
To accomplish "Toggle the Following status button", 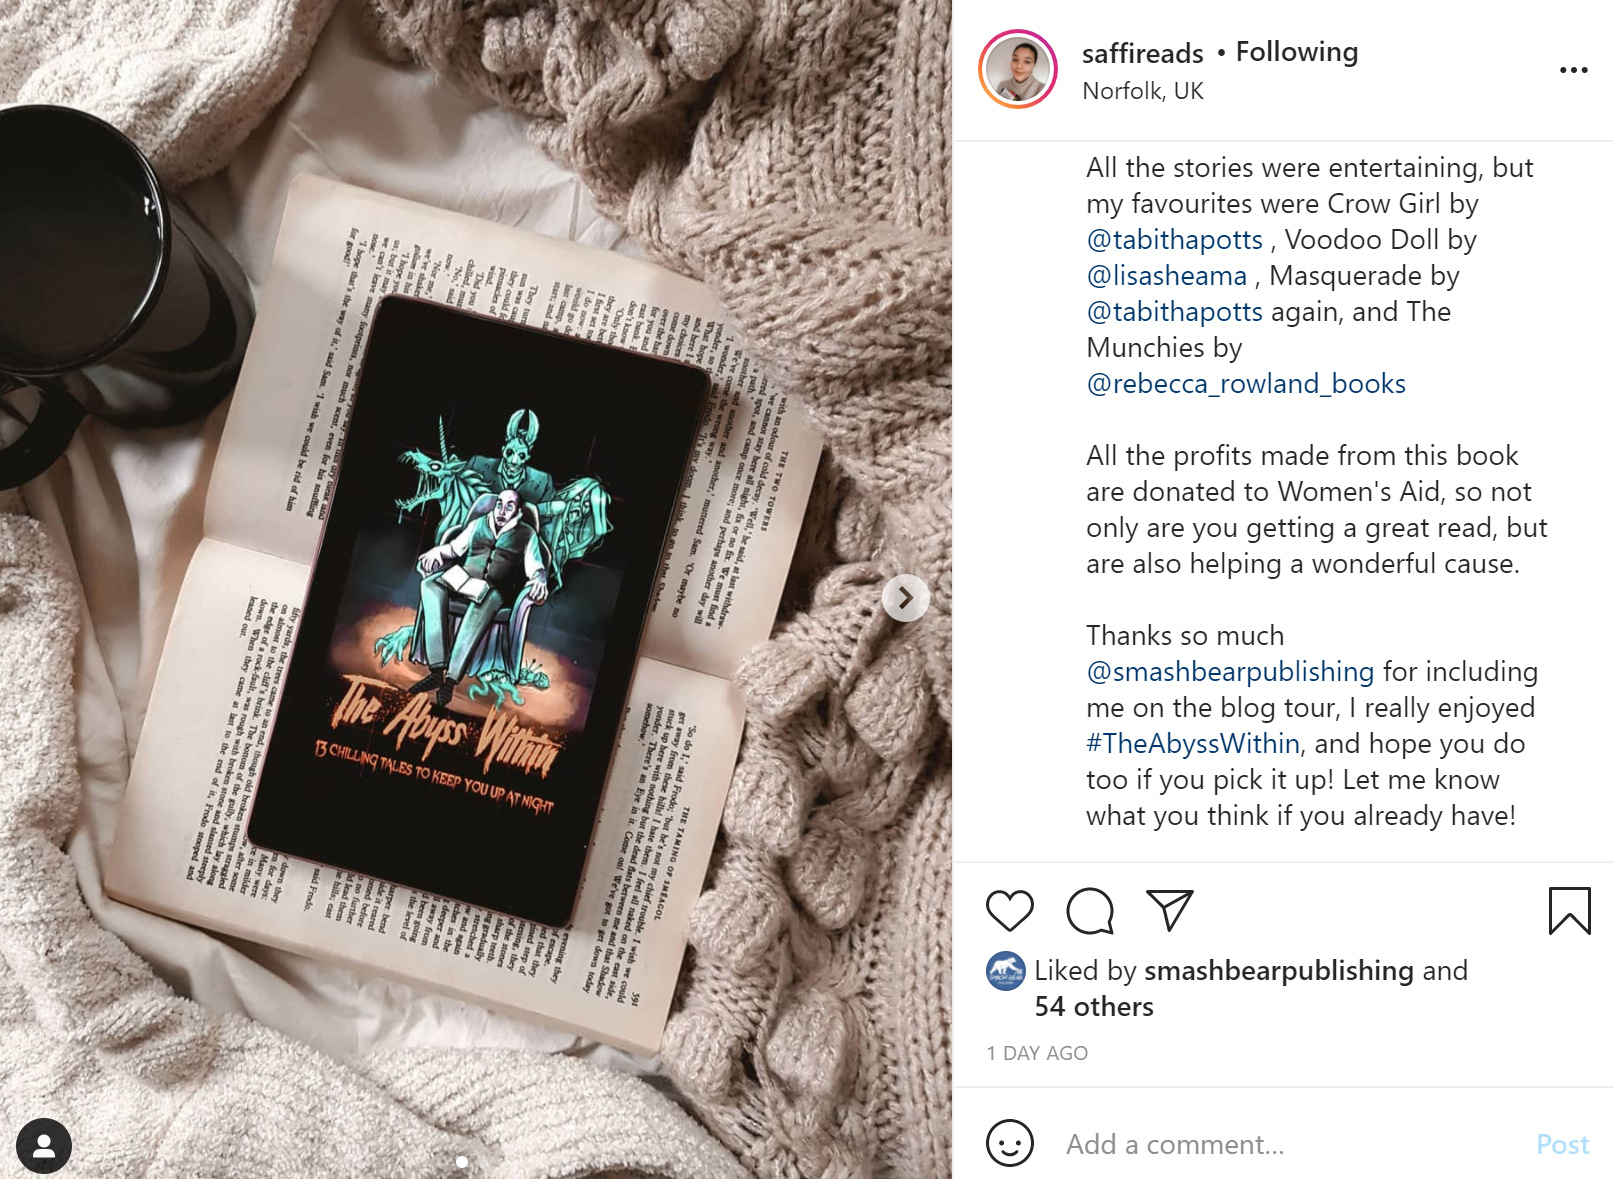I will pyautogui.click(x=1296, y=52).
